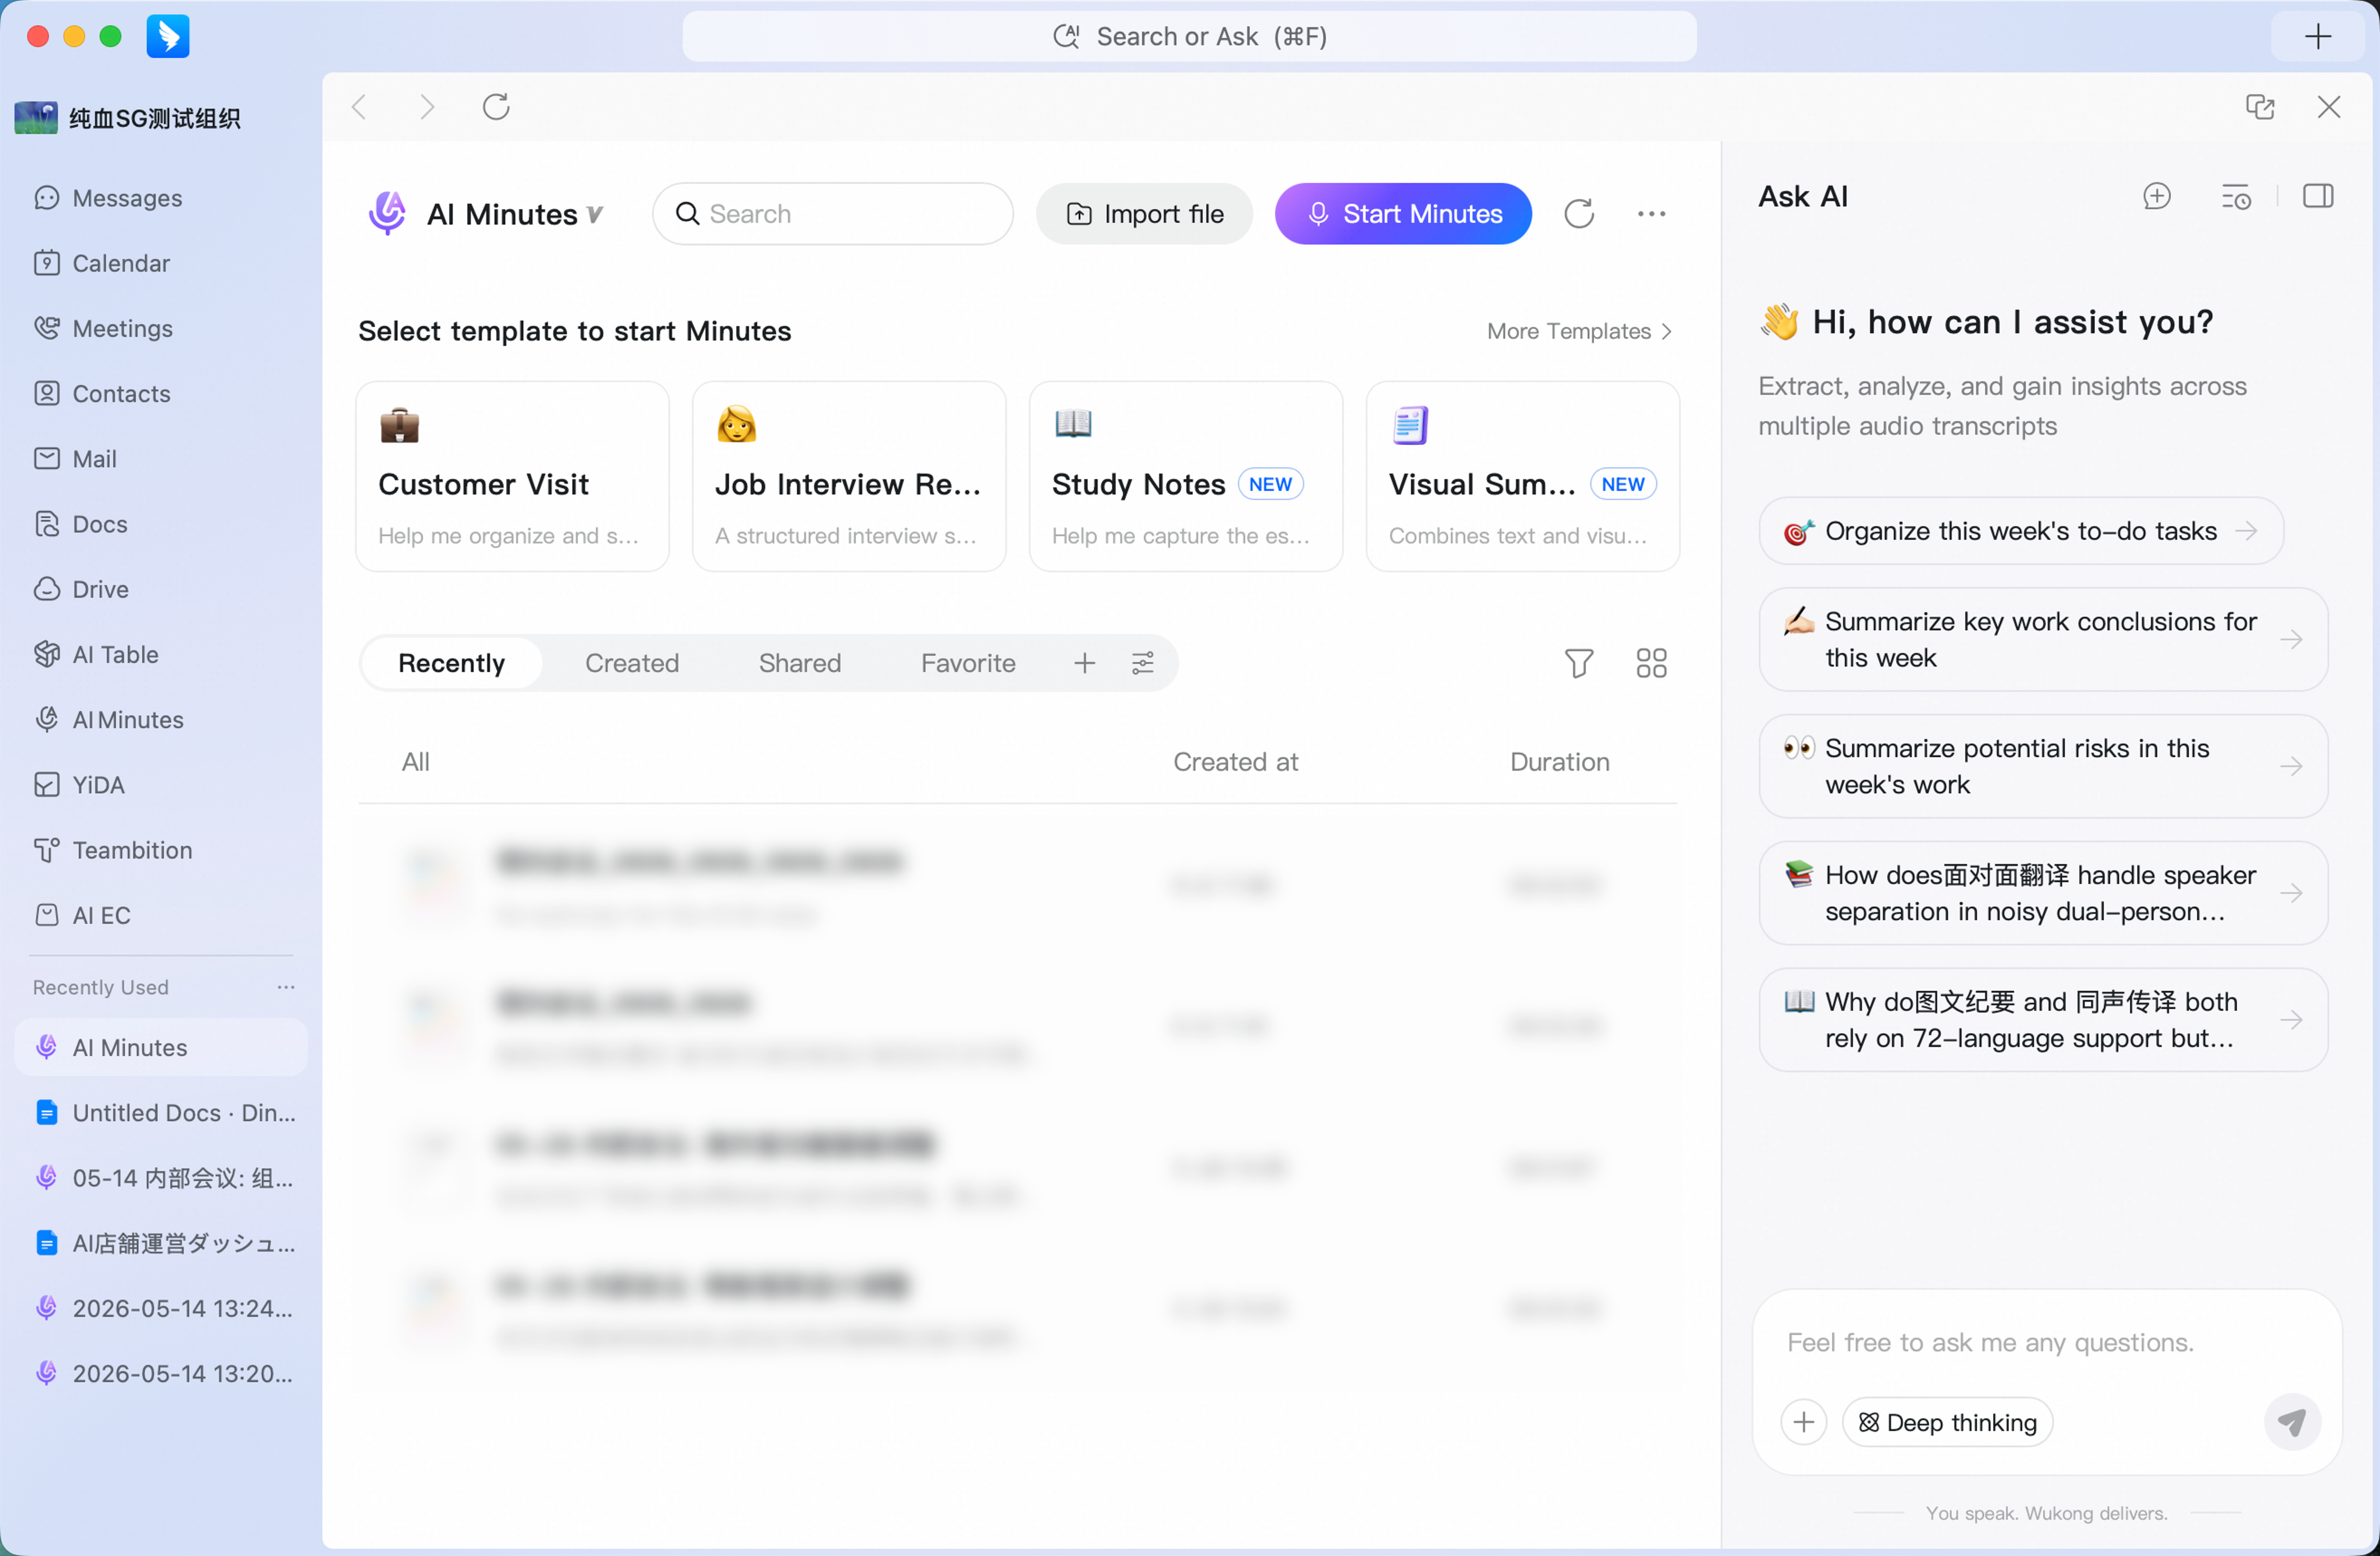Viewport: 2380px width, 1556px height.
Task: Open recent item '2026-05-14 13:24'
Action: 161,1308
